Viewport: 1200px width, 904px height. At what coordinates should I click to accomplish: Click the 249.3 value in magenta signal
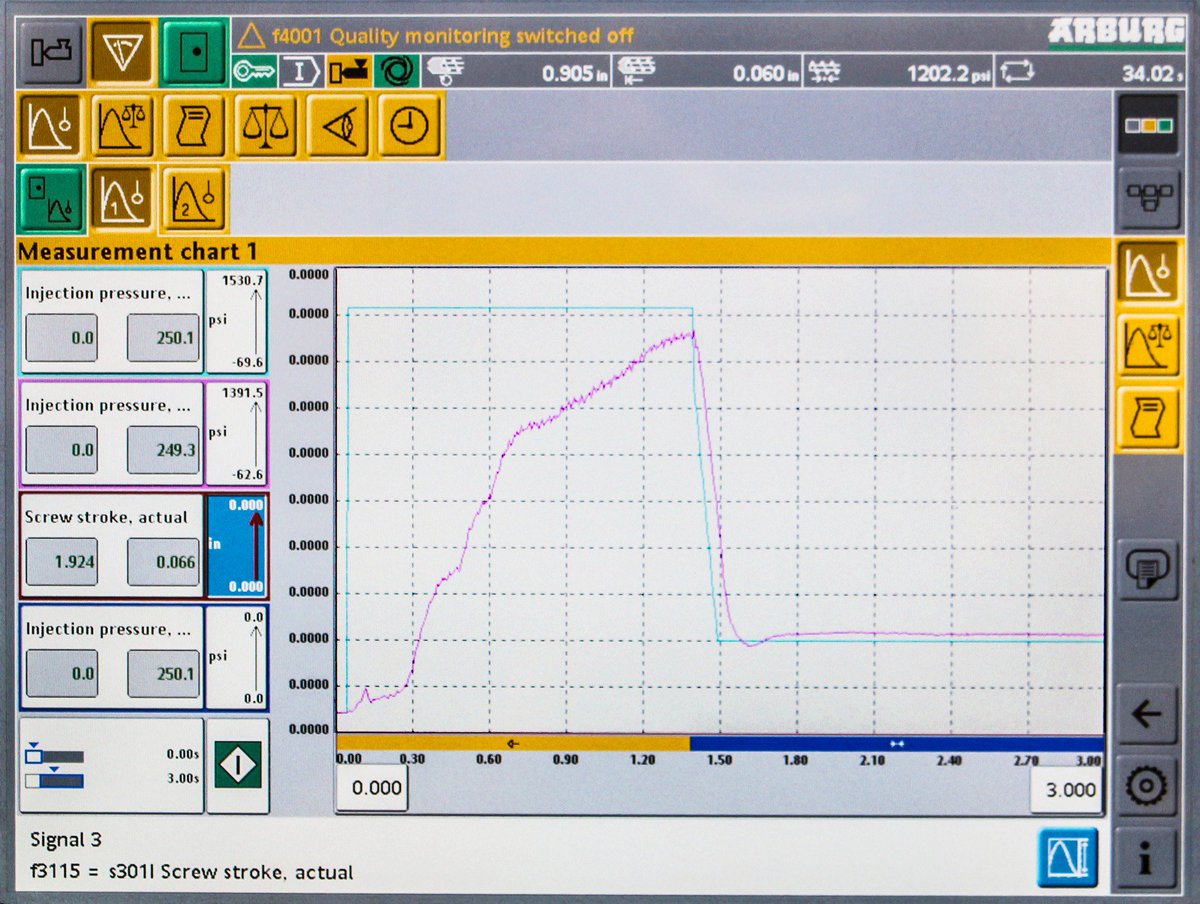(163, 450)
